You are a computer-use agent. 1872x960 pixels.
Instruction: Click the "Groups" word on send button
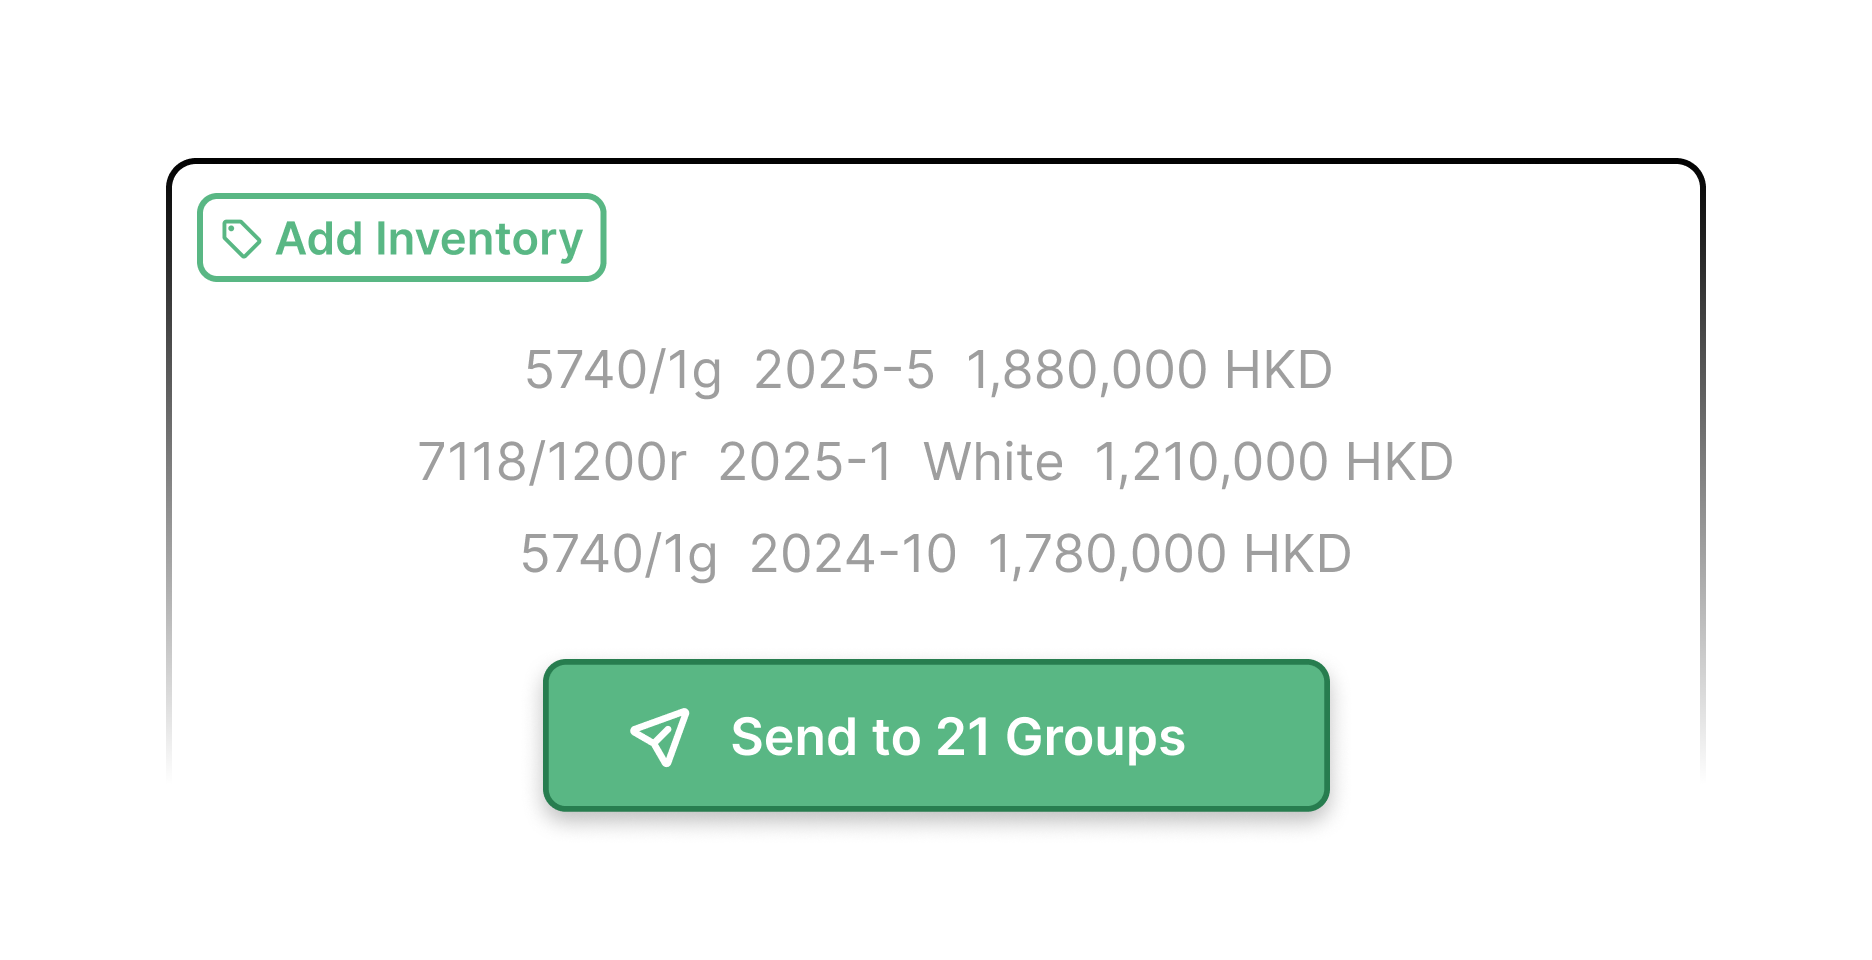pyautogui.click(x=1095, y=739)
